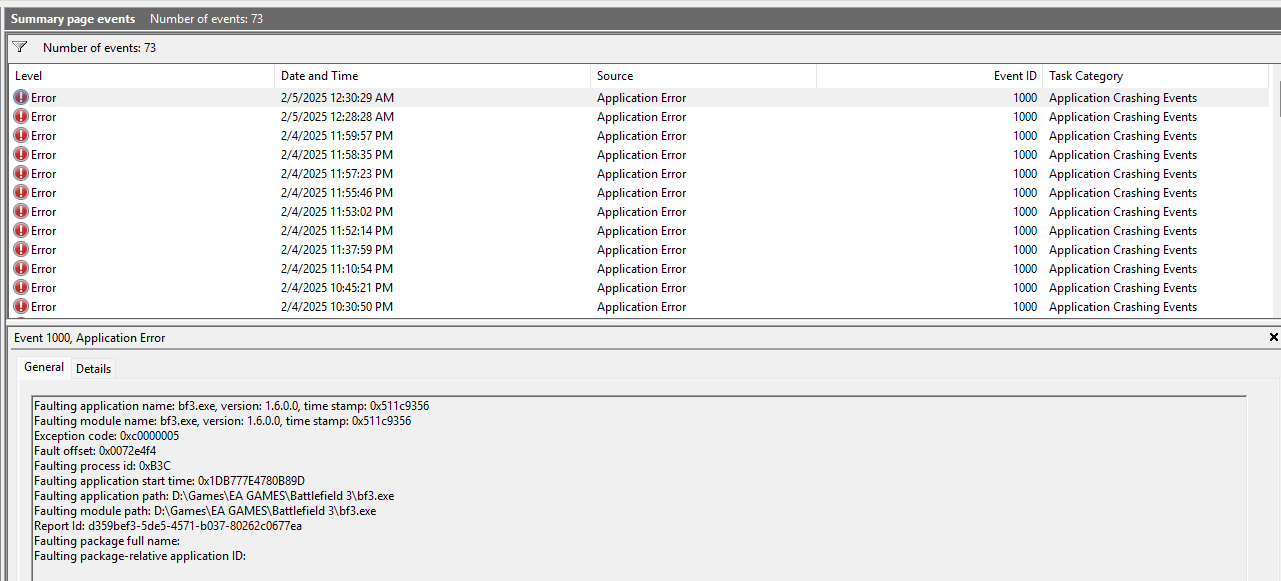Viewport: 1281px width, 581px height.
Task: Click Event ID 1000 in 11:10:54 PM row
Action: coord(1025,269)
